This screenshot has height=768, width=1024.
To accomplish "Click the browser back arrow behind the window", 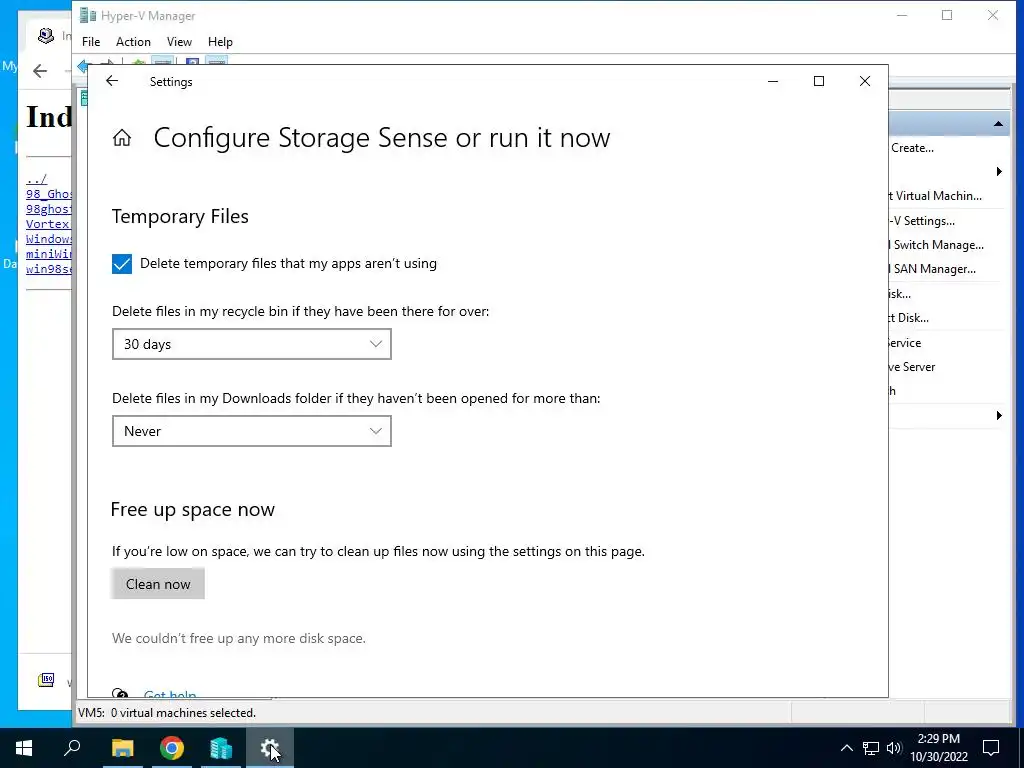I will (40, 71).
